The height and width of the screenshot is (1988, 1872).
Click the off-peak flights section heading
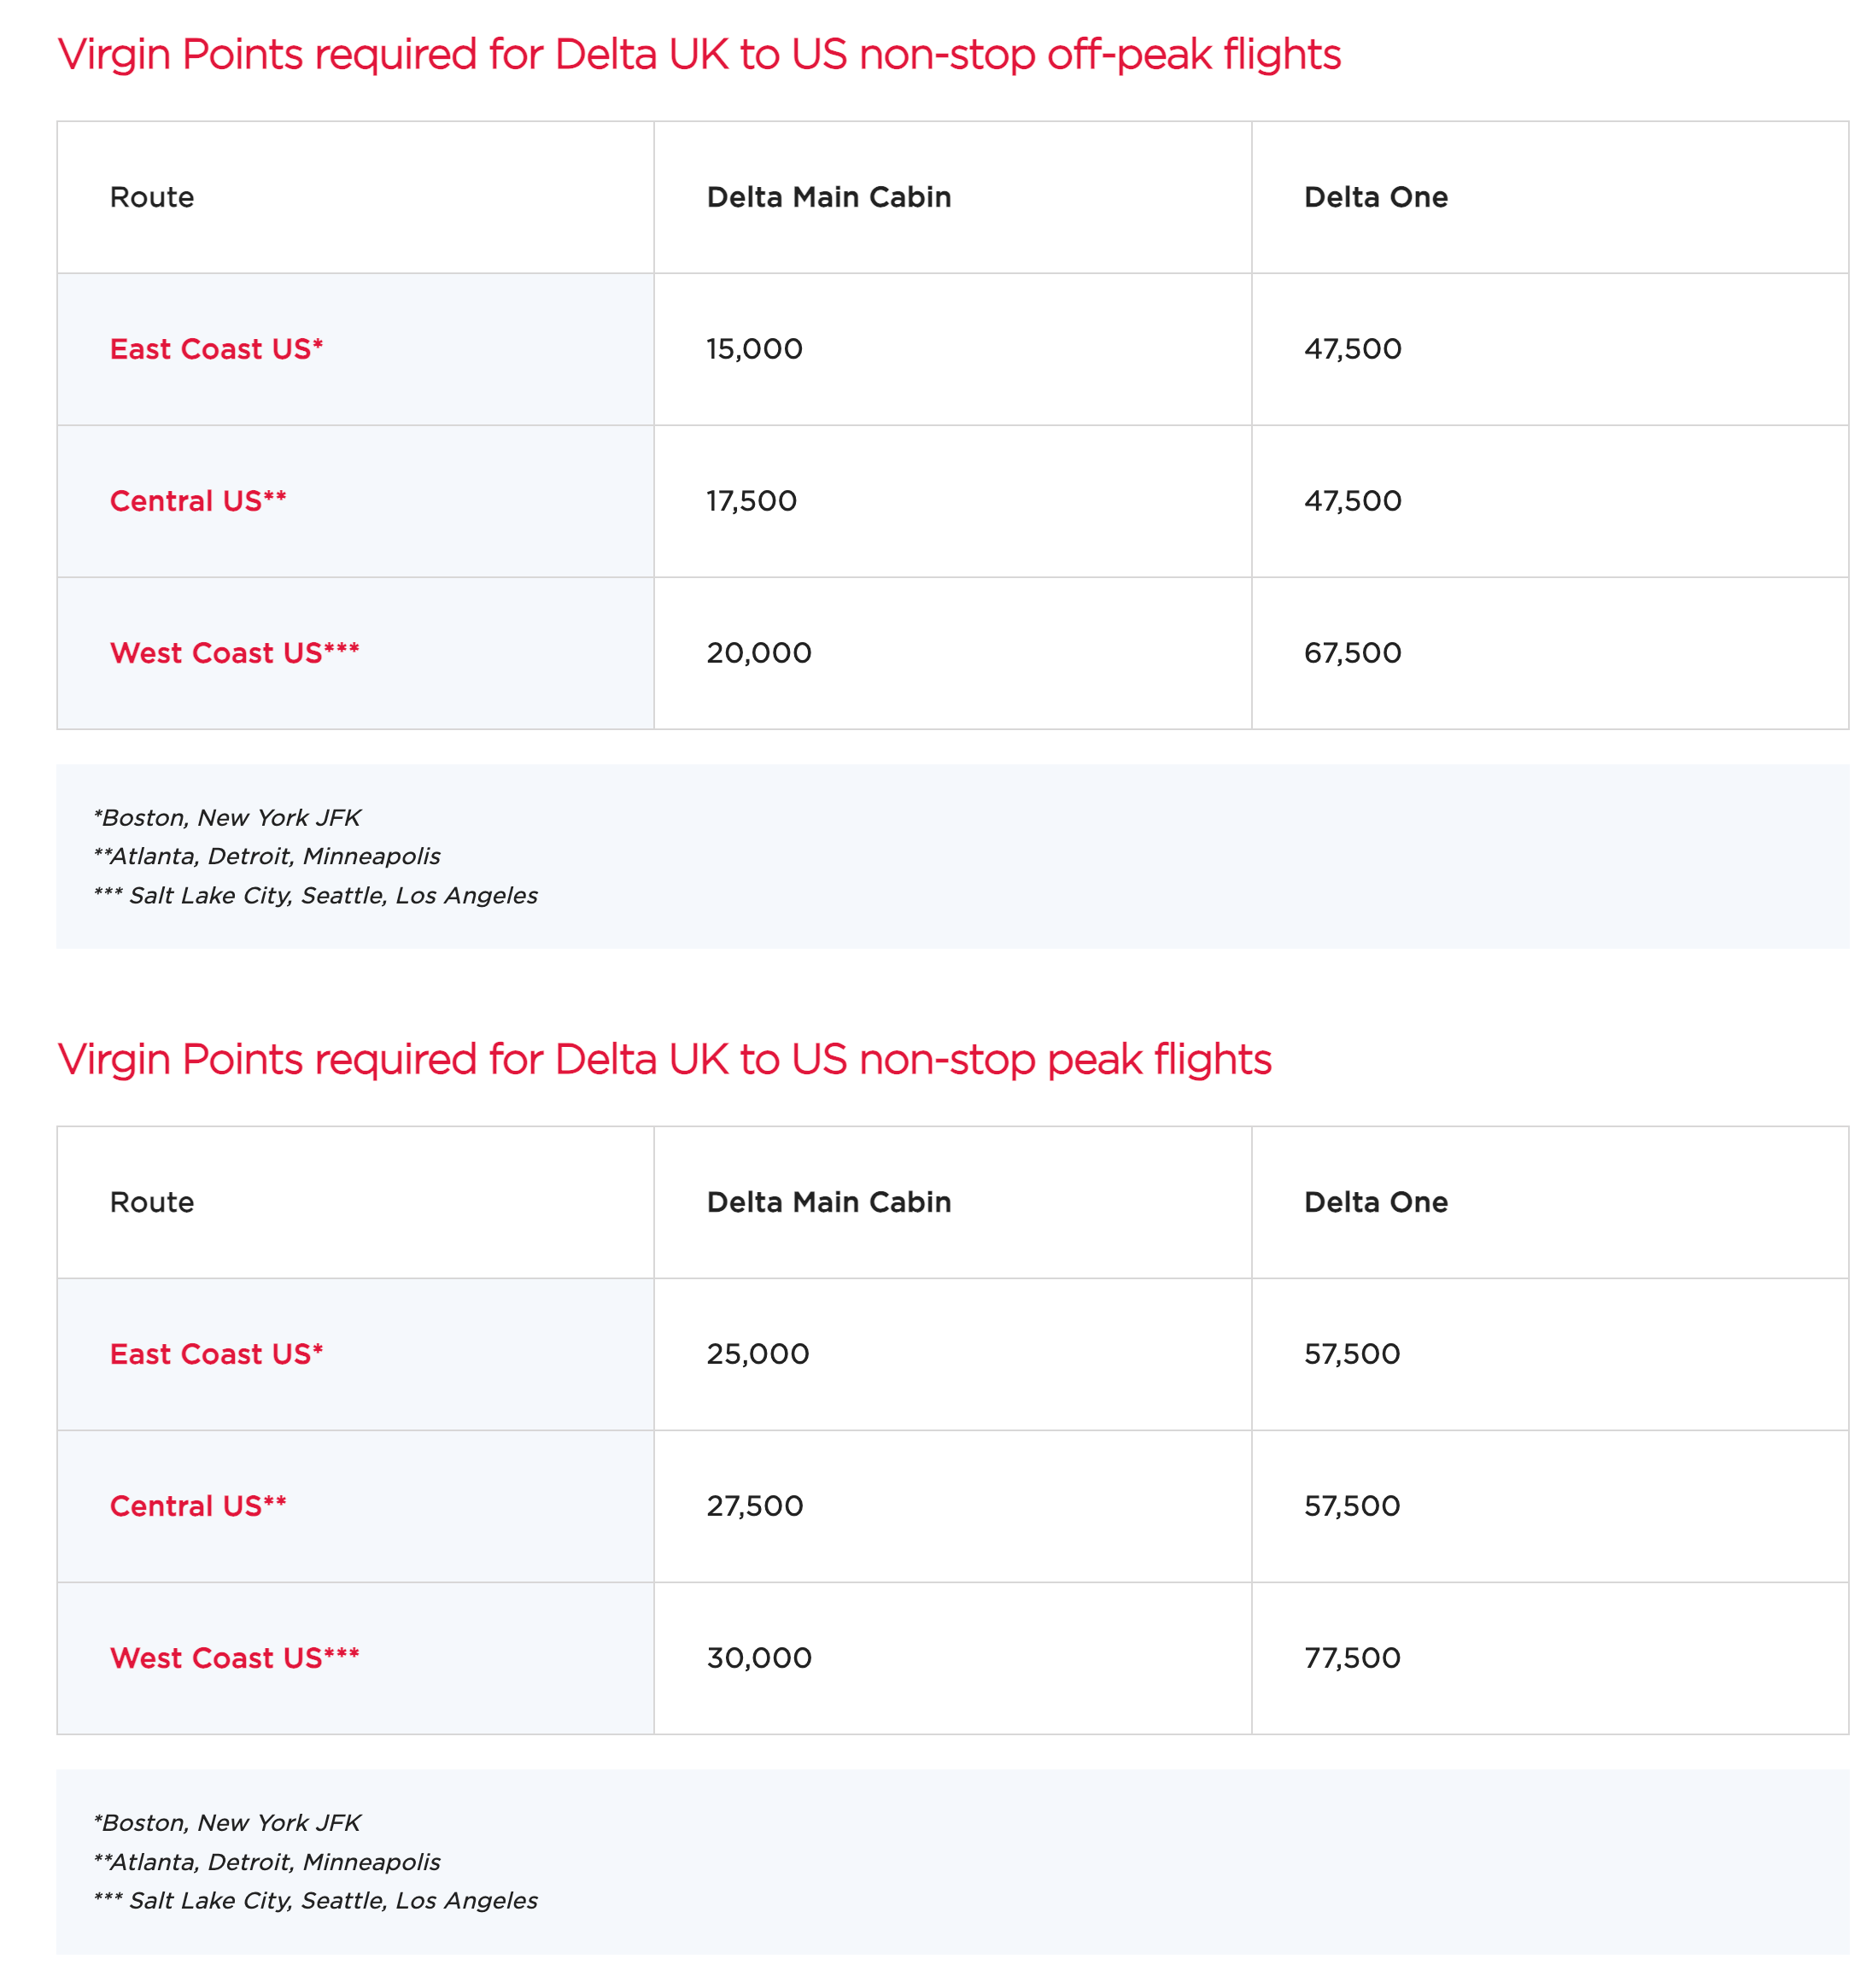(699, 54)
